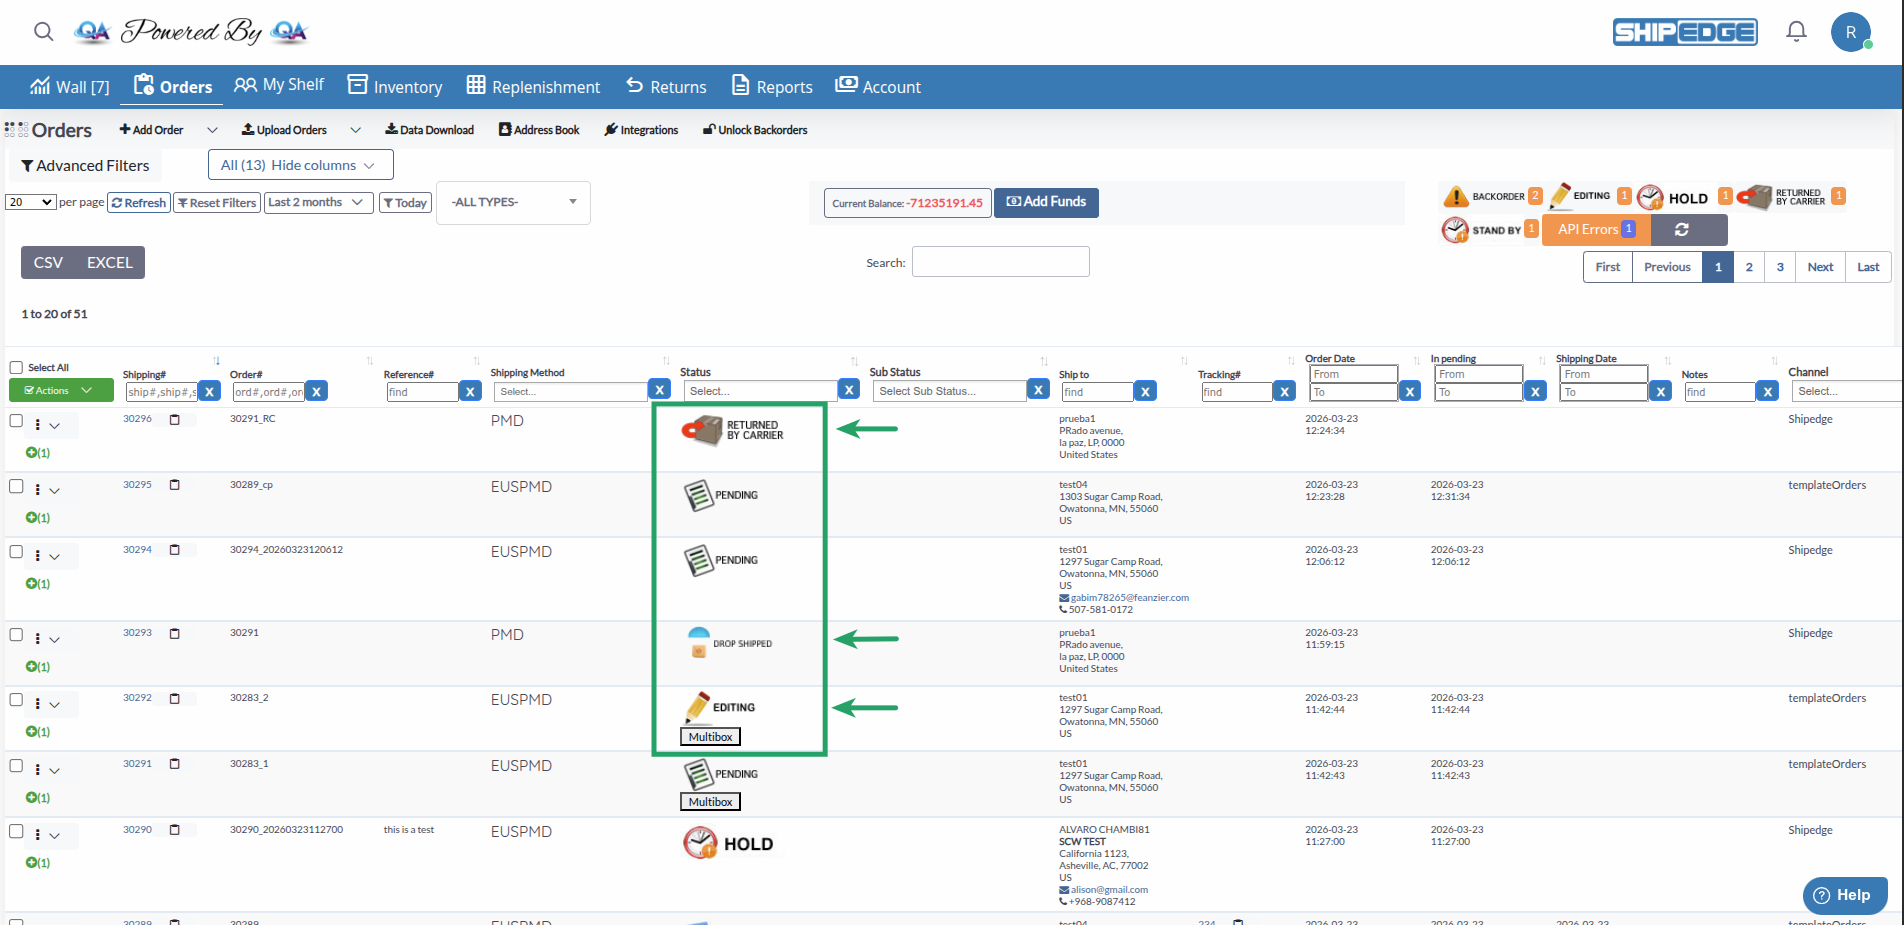Tick the checkbox for order 30296
The height and width of the screenshot is (925, 1904).
click(16, 421)
